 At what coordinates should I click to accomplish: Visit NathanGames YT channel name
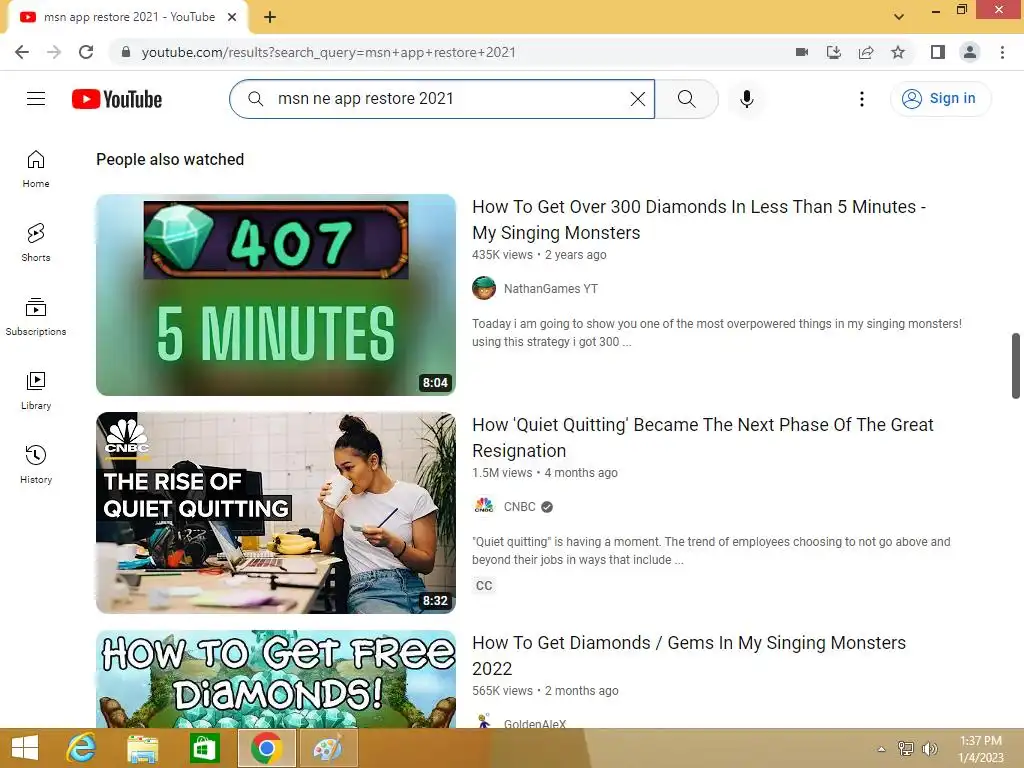click(551, 289)
